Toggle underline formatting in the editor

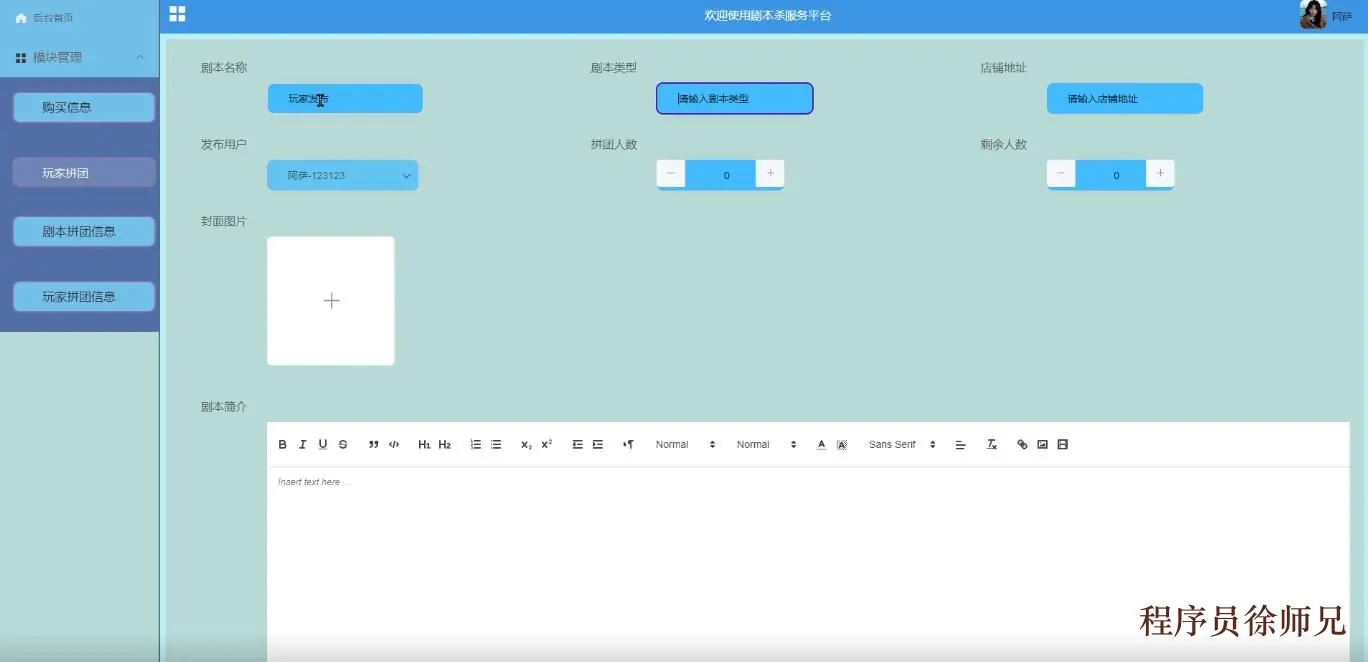tap(323, 444)
